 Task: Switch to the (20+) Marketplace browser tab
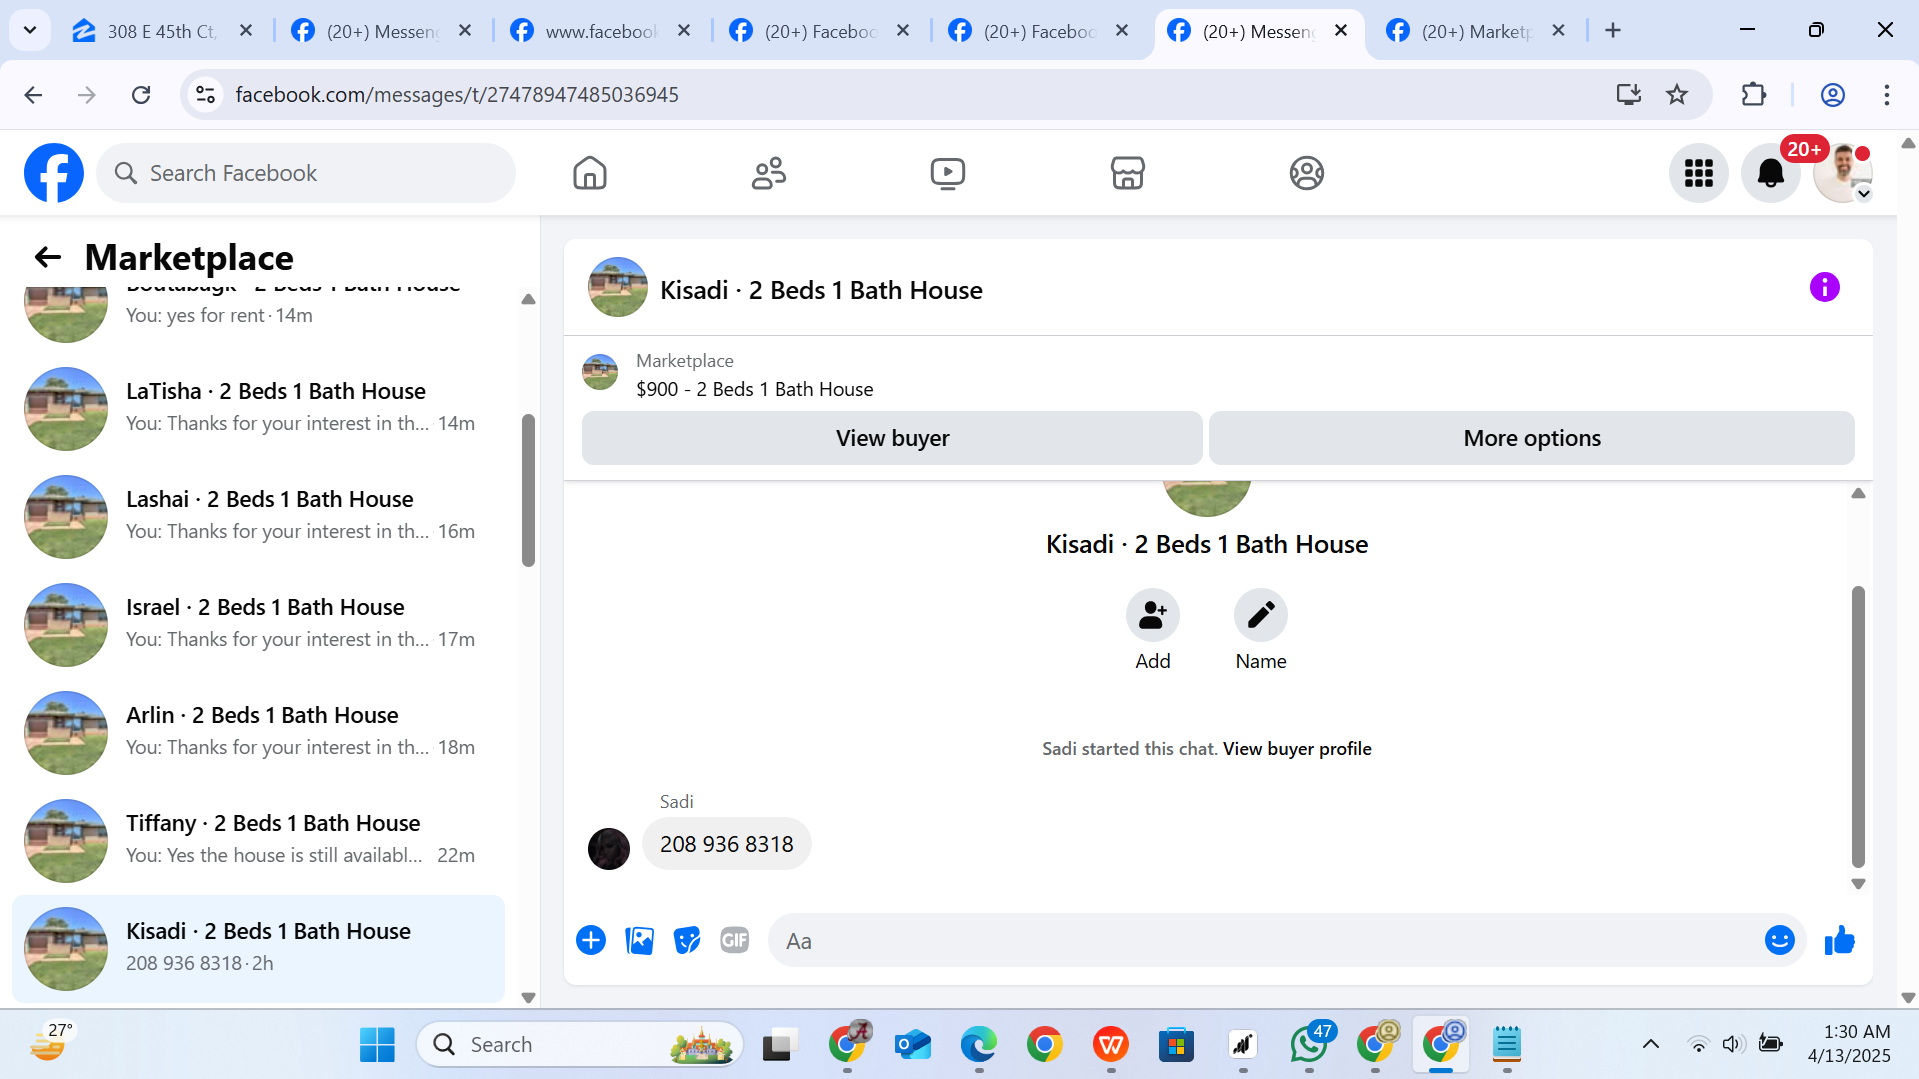(x=1476, y=31)
